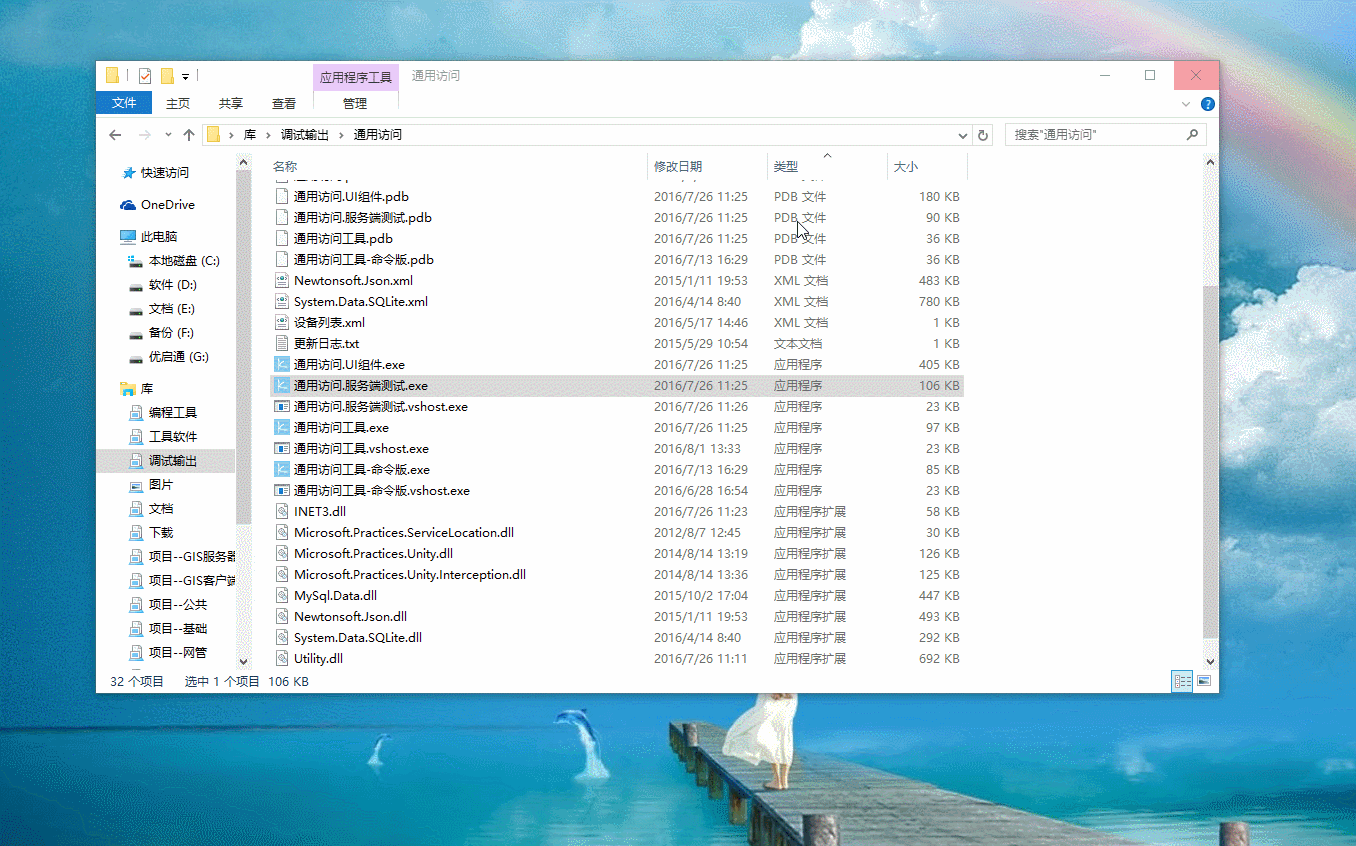
Task: Open Help with the blue question mark icon
Action: click(1208, 104)
